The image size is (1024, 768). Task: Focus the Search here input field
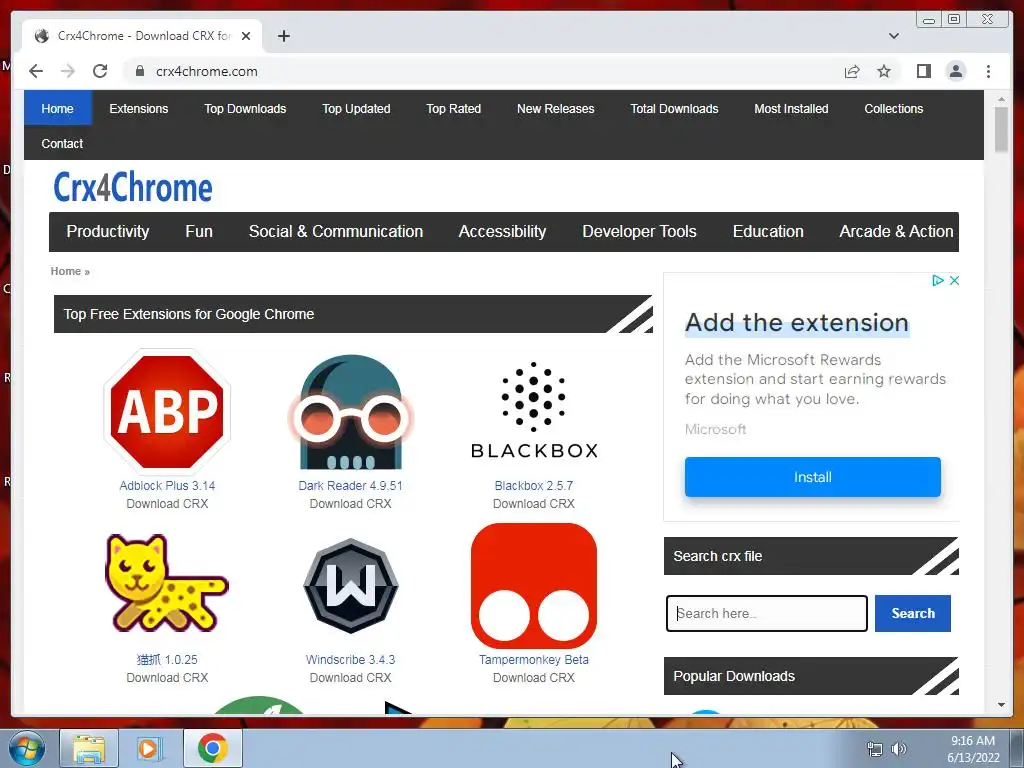click(x=767, y=613)
